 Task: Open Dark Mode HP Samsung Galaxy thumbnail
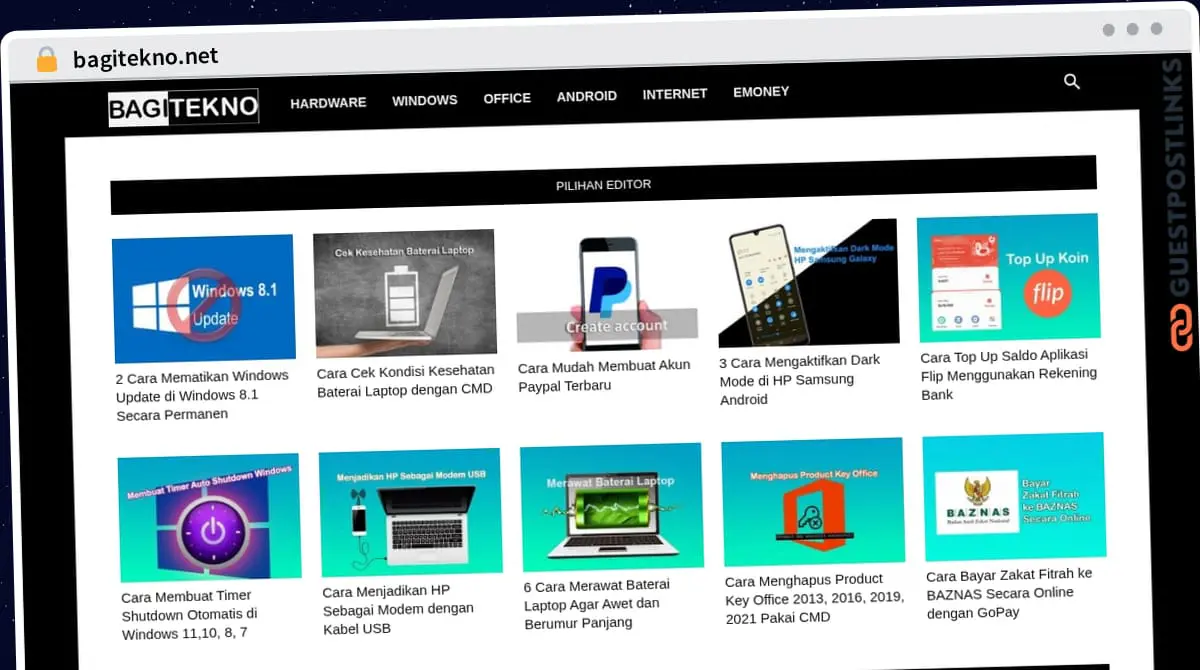(808, 283)
